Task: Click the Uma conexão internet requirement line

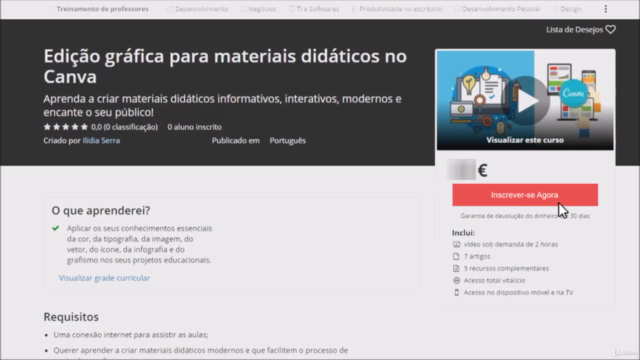Action: (x=131, y=335)
